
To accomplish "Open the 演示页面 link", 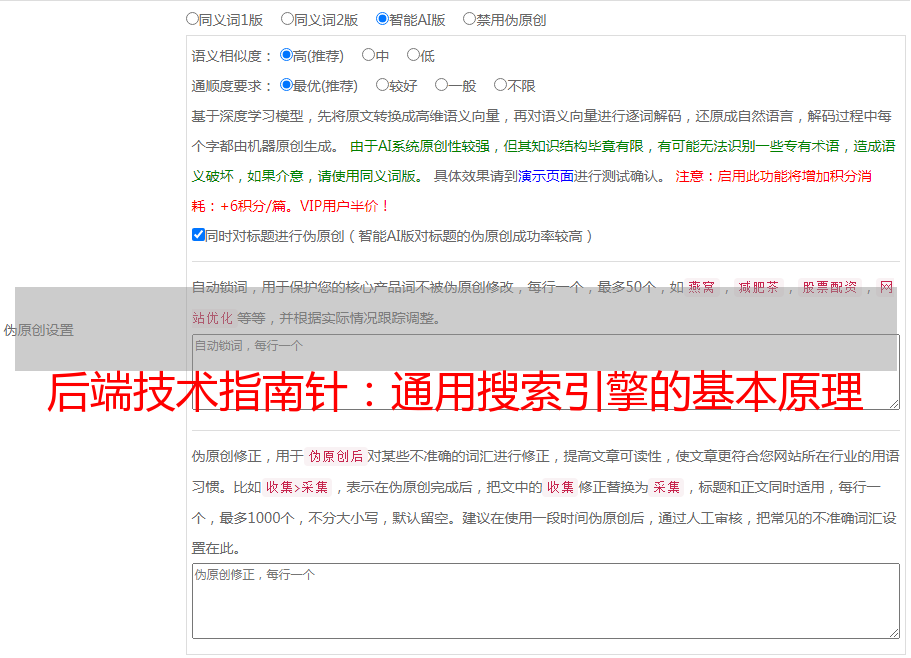I will click(546, 176).
